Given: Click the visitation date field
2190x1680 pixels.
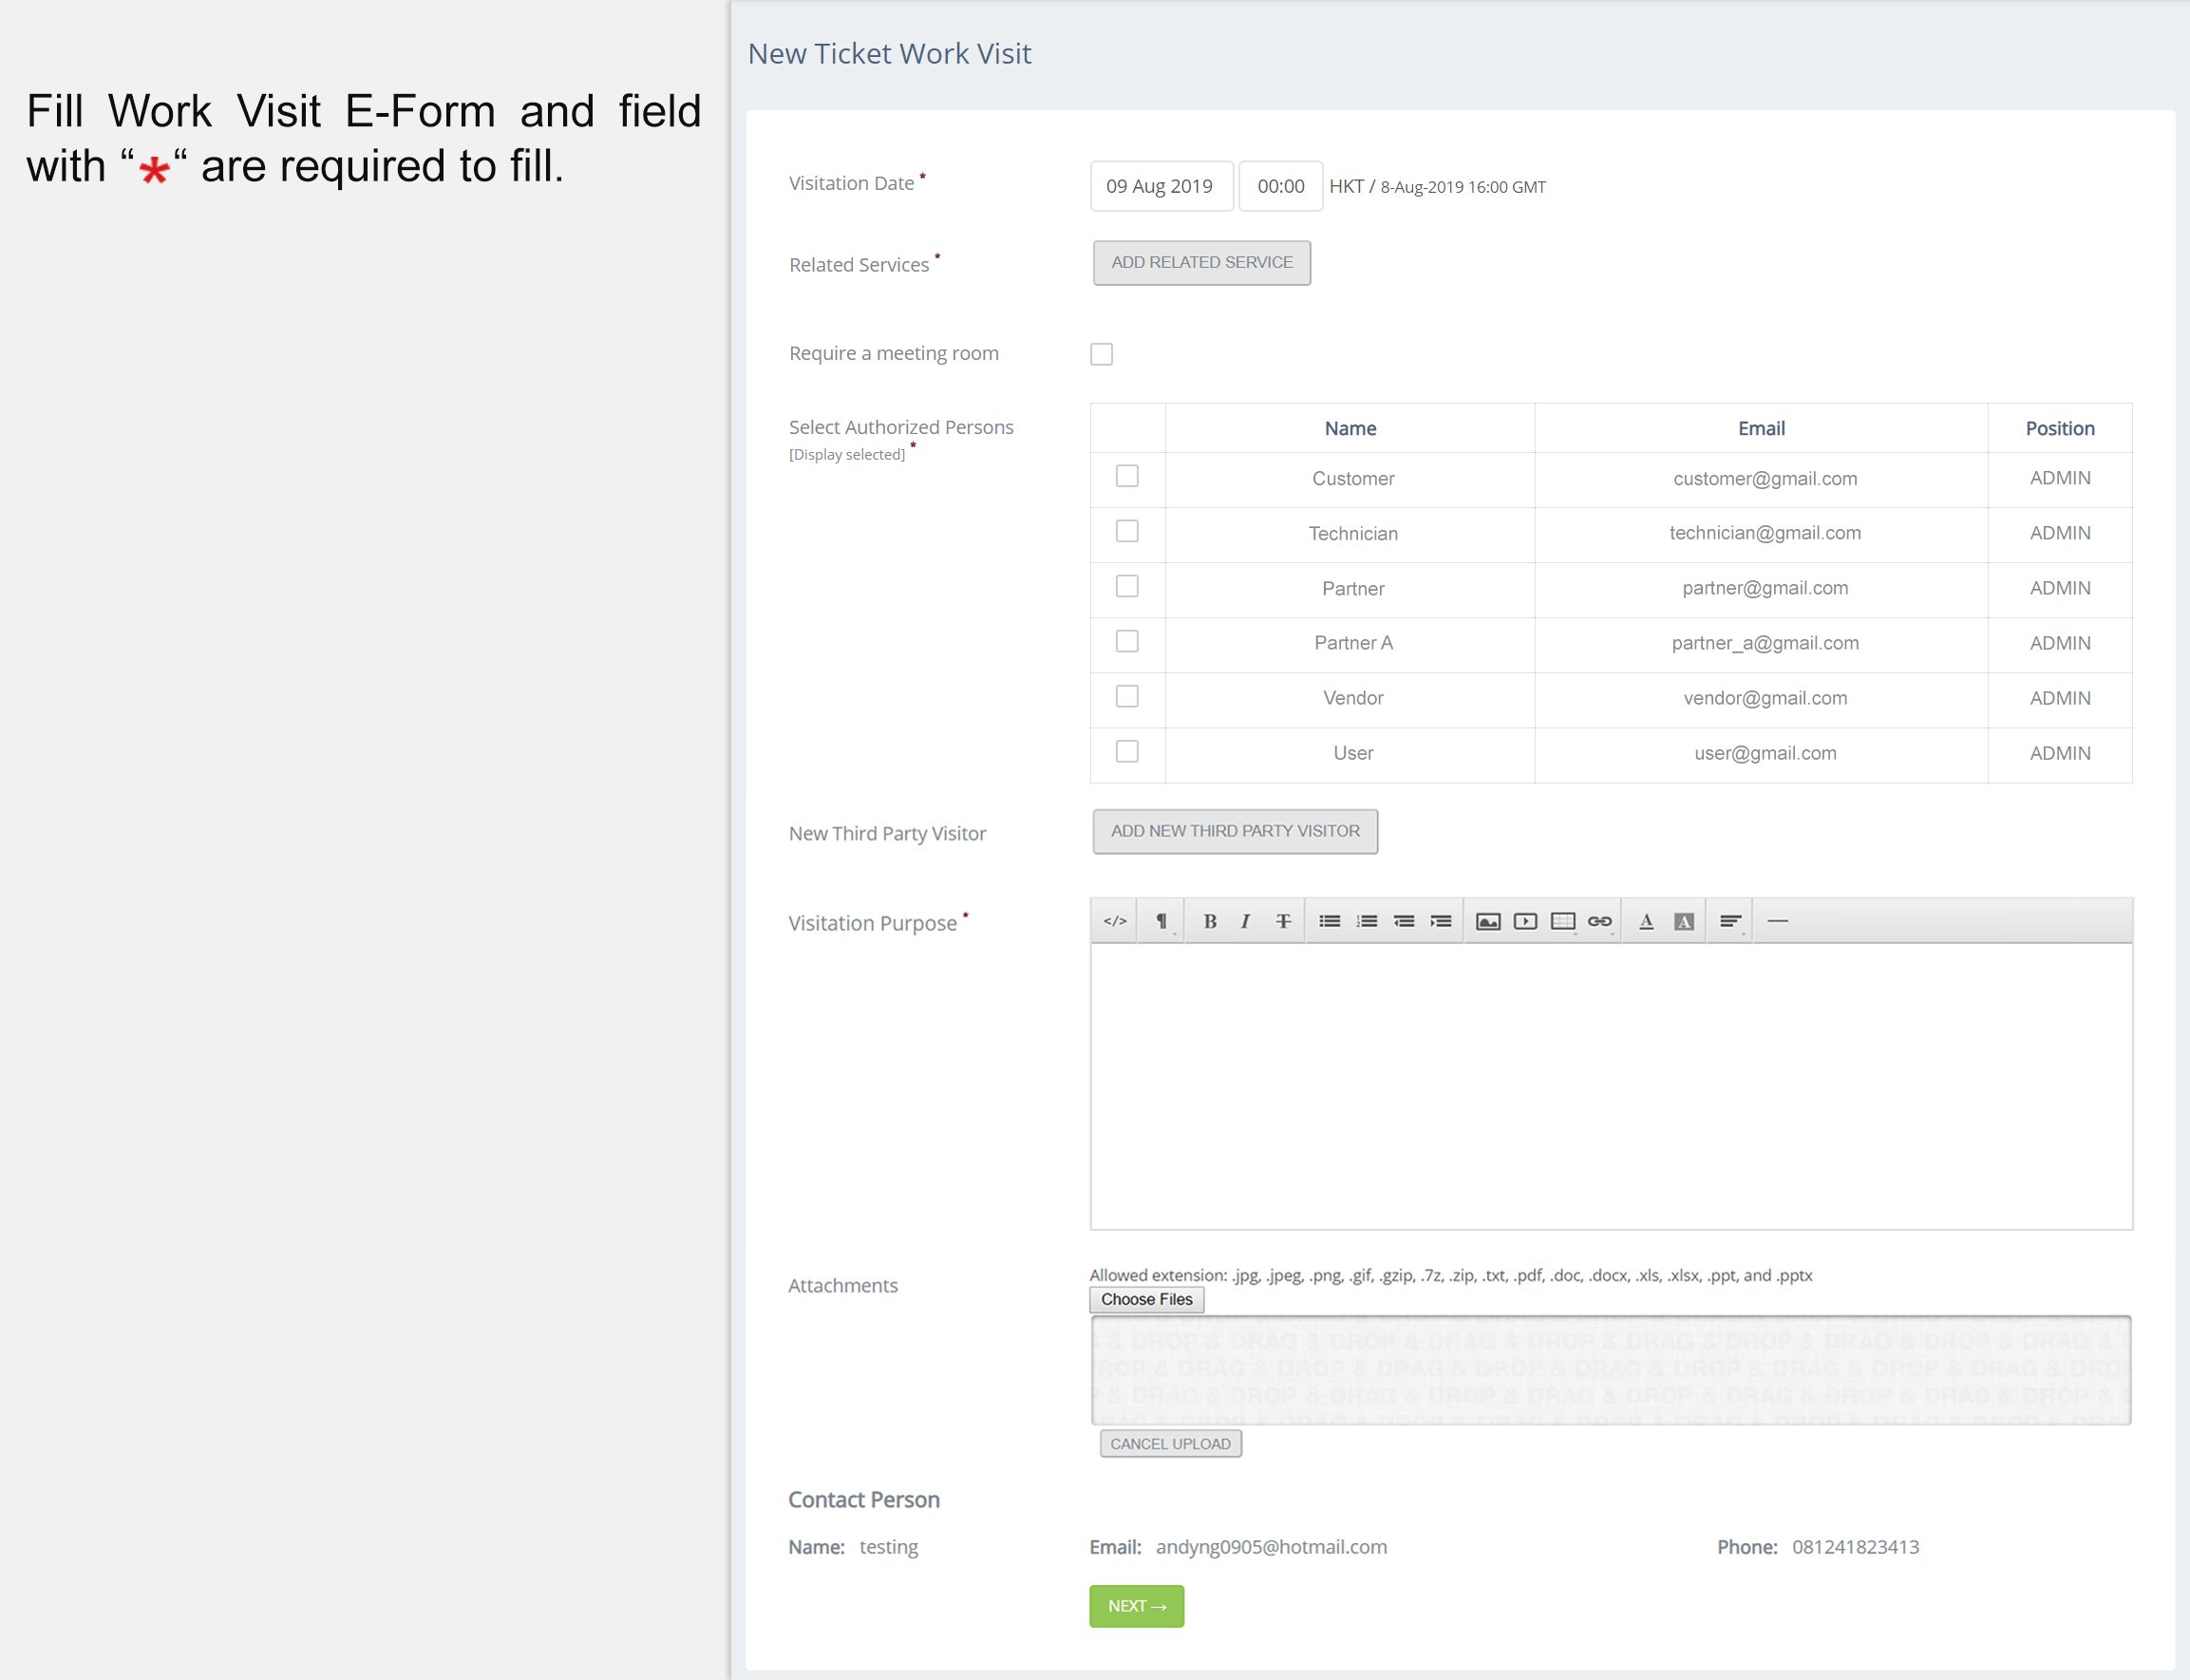Looking at the screenshot, I should click(1160, 186).
